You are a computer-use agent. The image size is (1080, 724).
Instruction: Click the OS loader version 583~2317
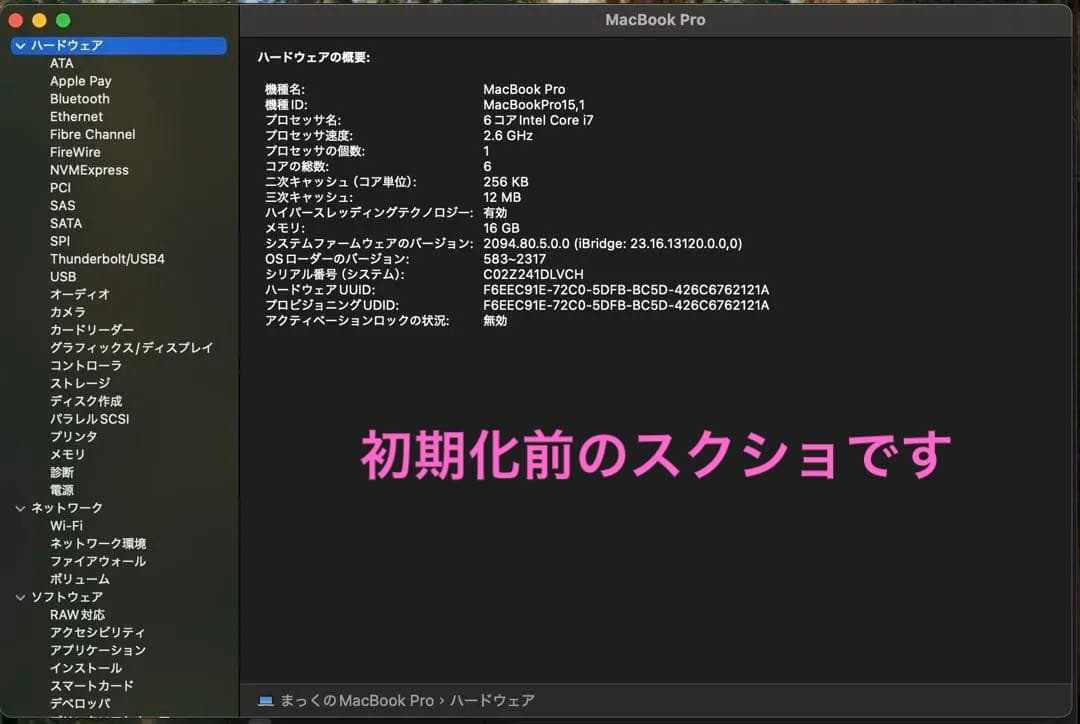point(515,259)
